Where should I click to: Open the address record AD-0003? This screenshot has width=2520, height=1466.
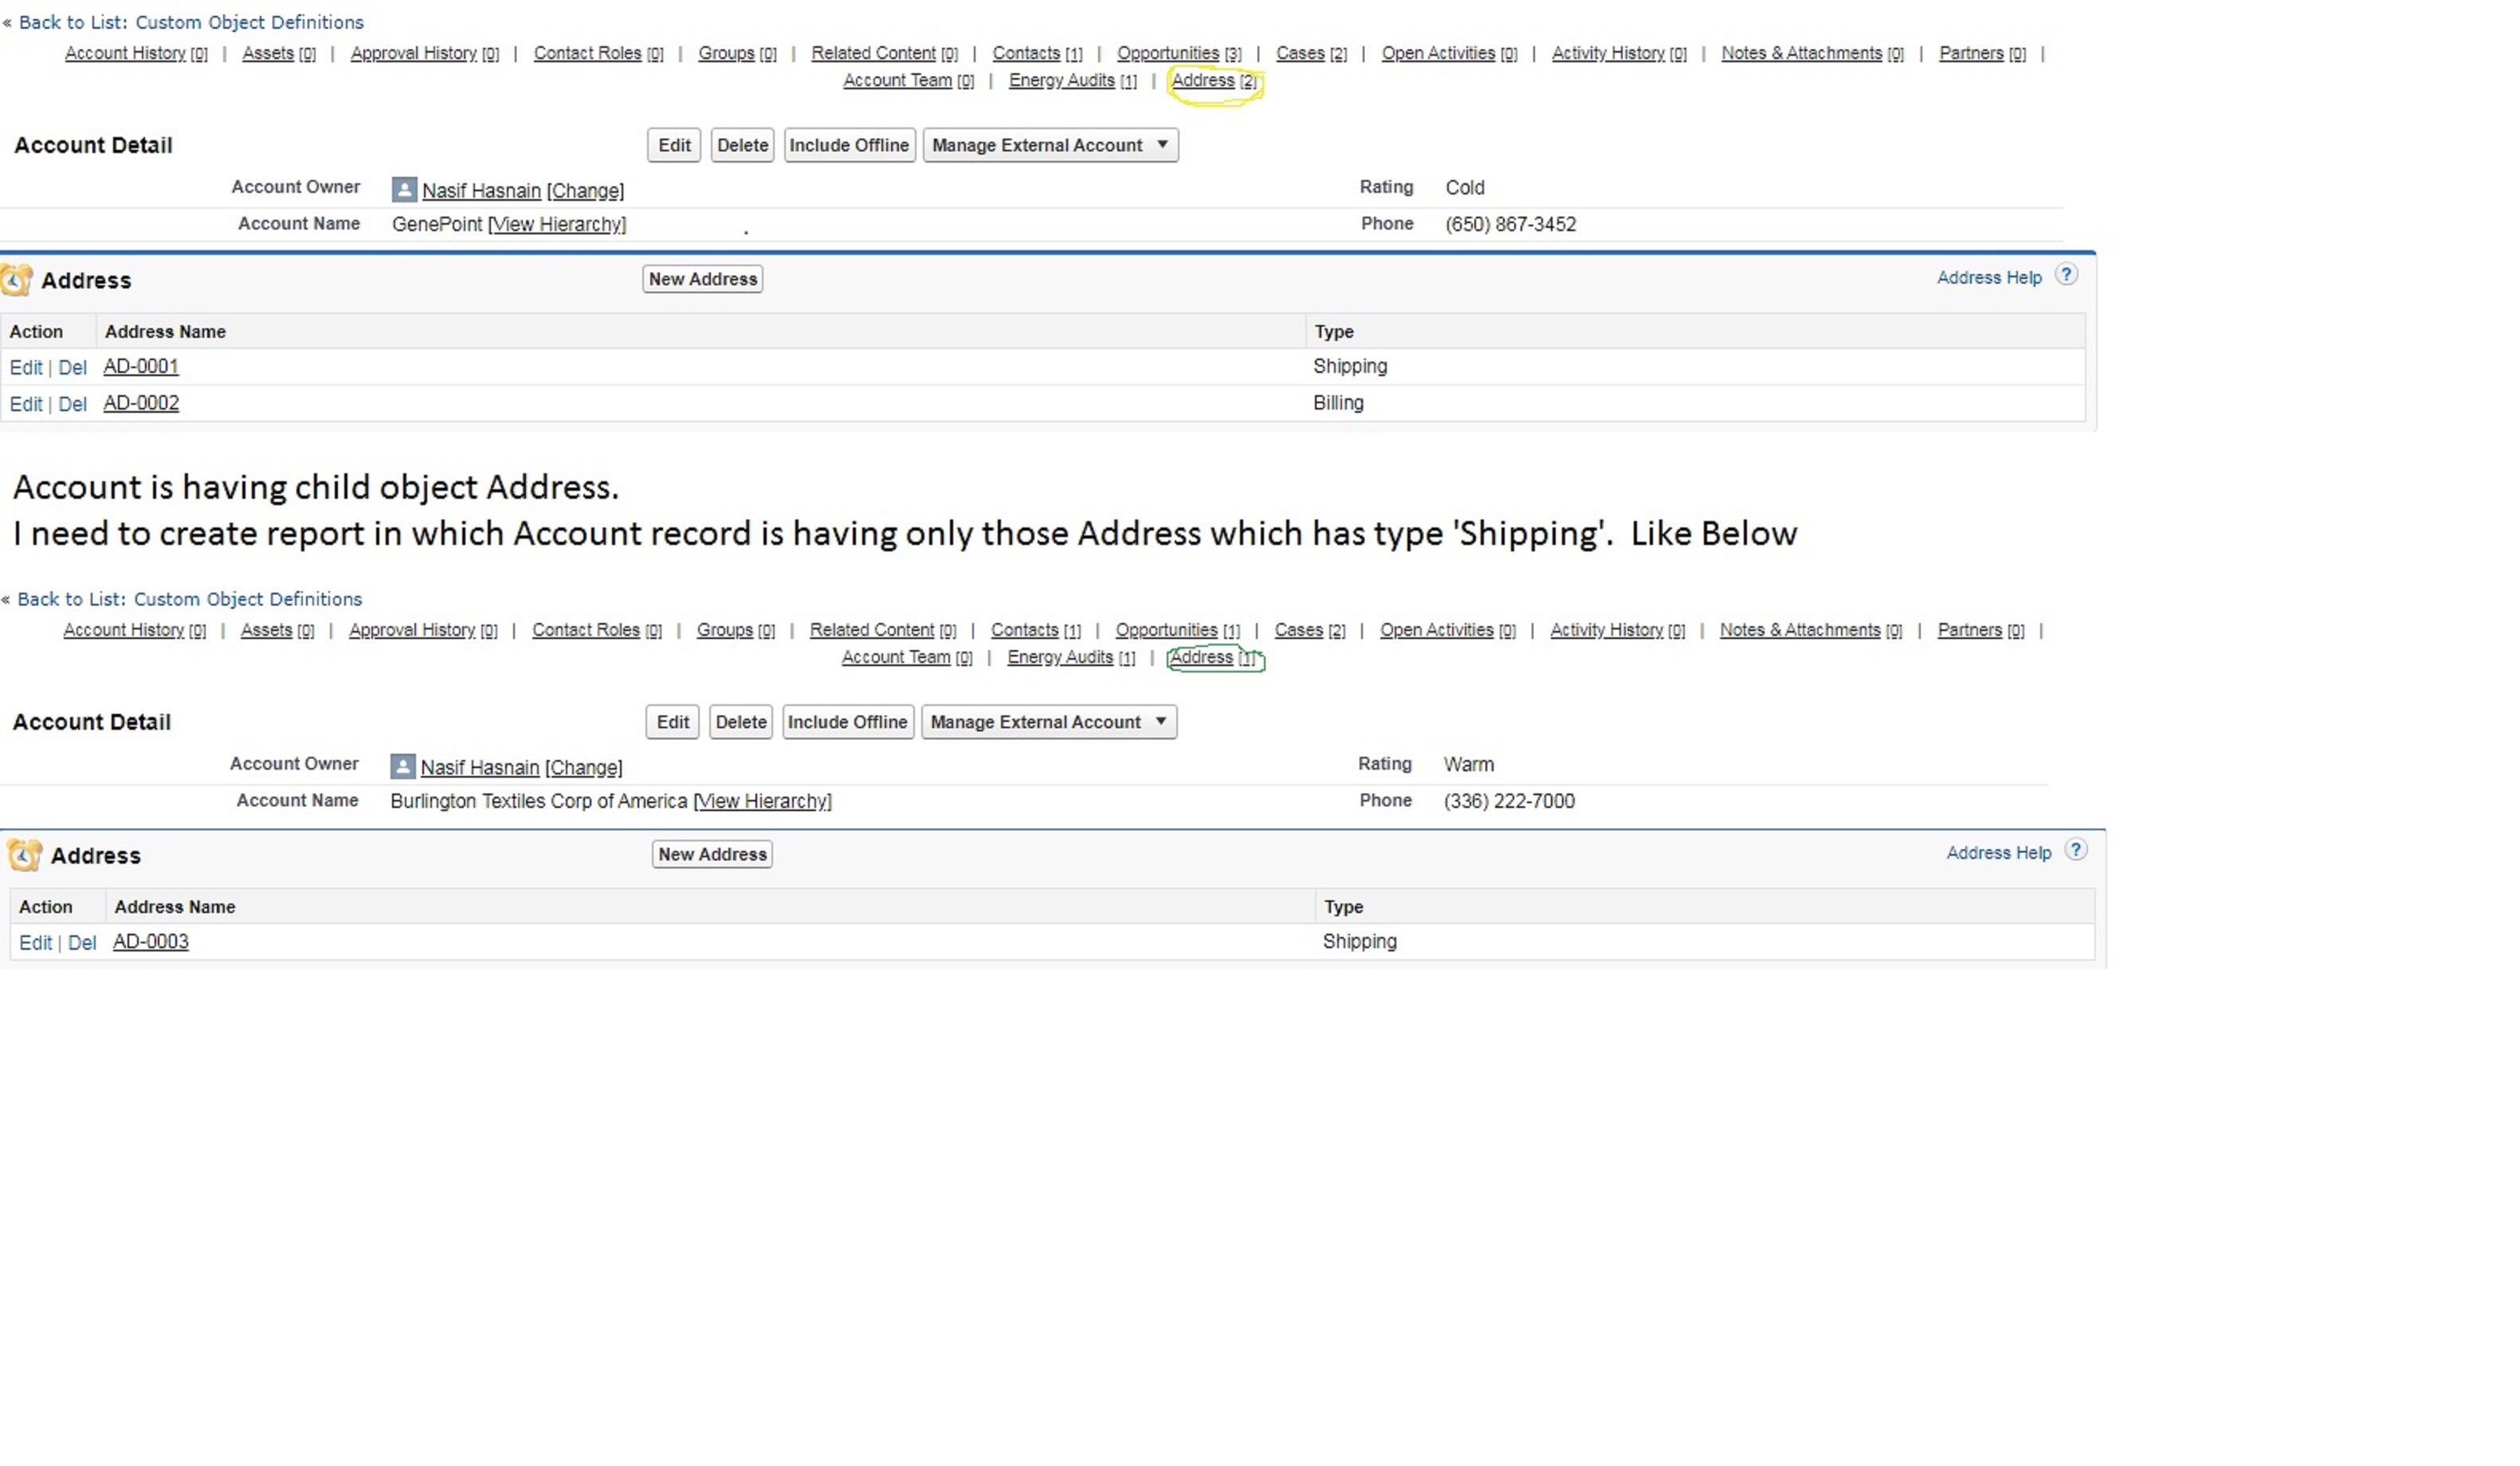150,942
